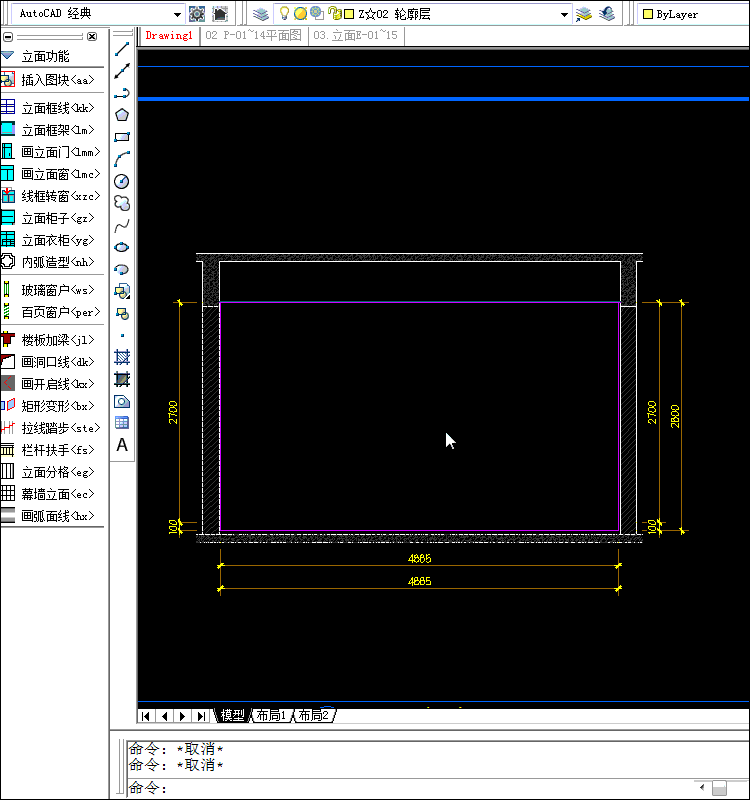Viewport: 750px width, 800px height.
Task: Select the Construction line tool
Action: [x=122, y=71]
